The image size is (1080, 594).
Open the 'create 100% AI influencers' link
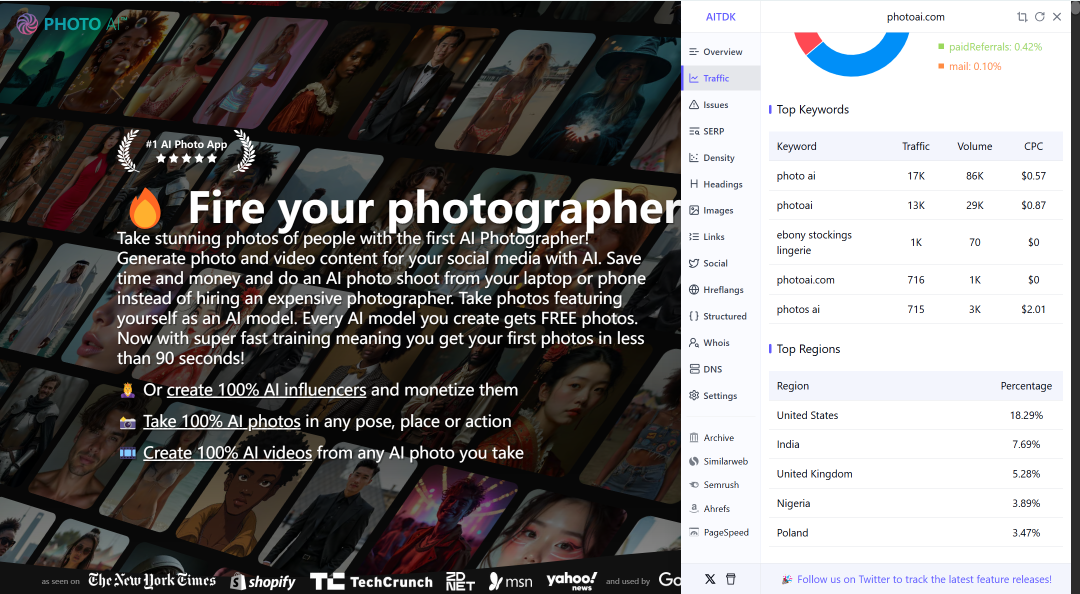point(267,390)
